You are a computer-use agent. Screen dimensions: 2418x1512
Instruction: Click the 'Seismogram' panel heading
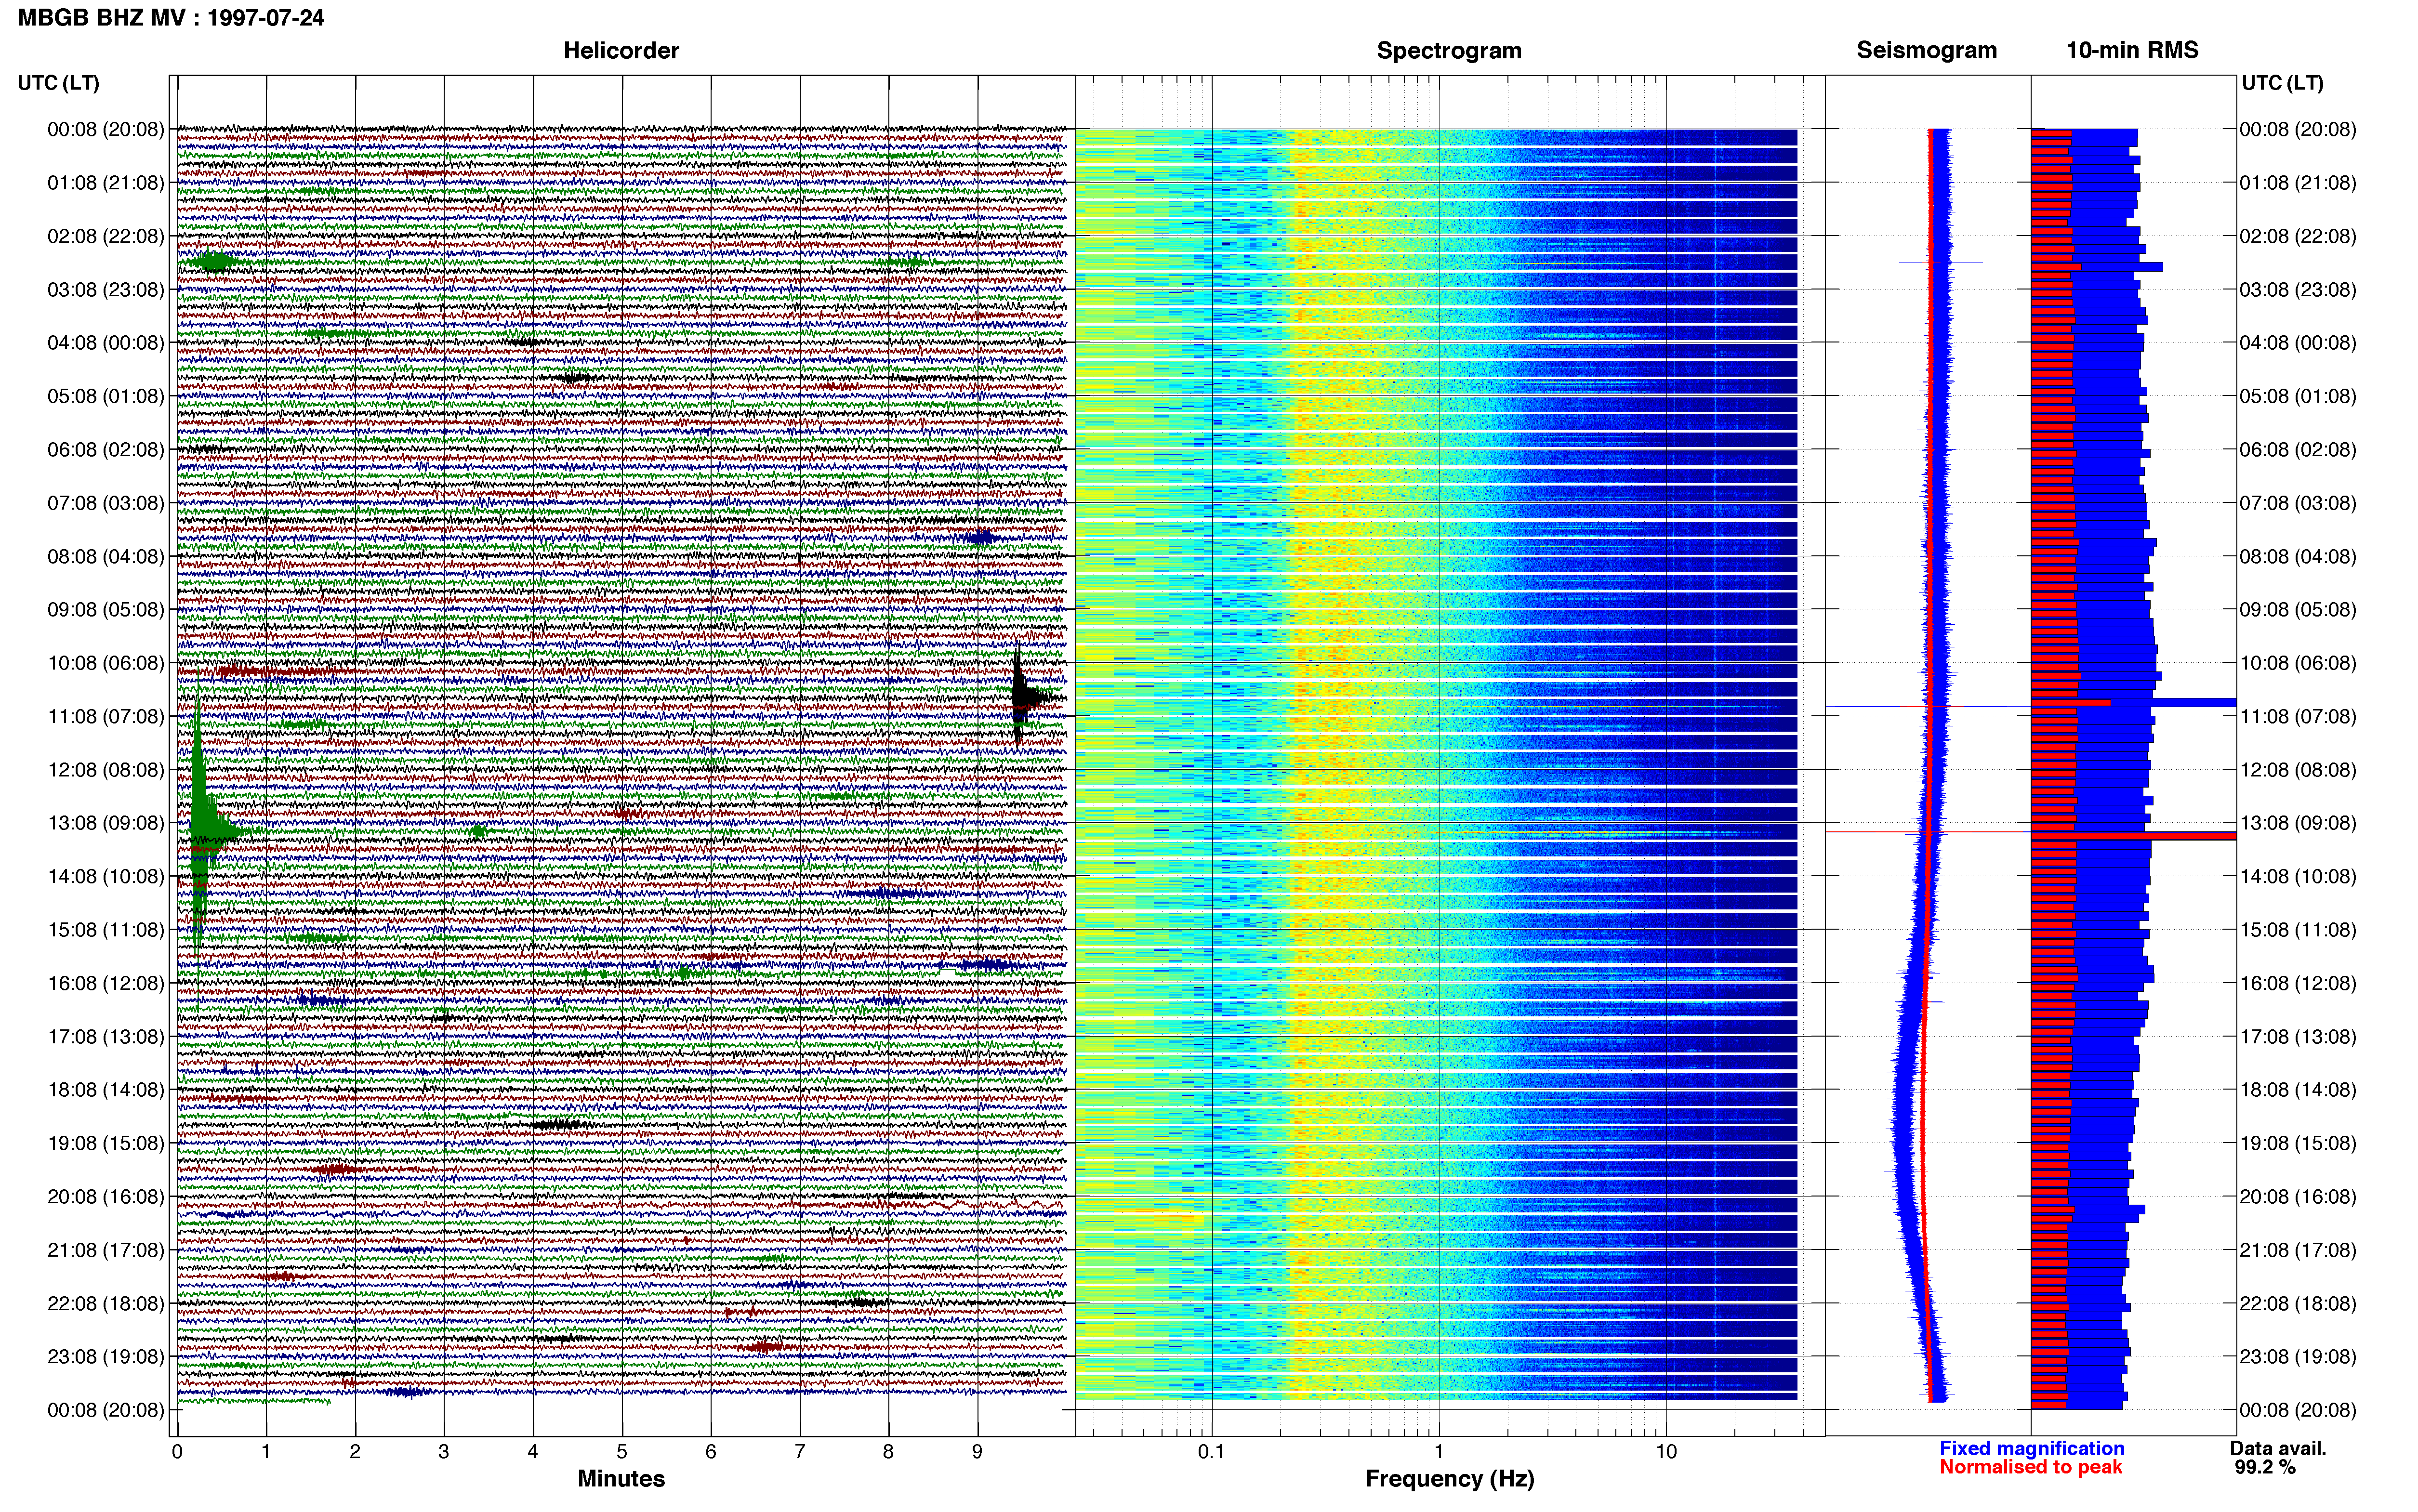(1926, 50)
